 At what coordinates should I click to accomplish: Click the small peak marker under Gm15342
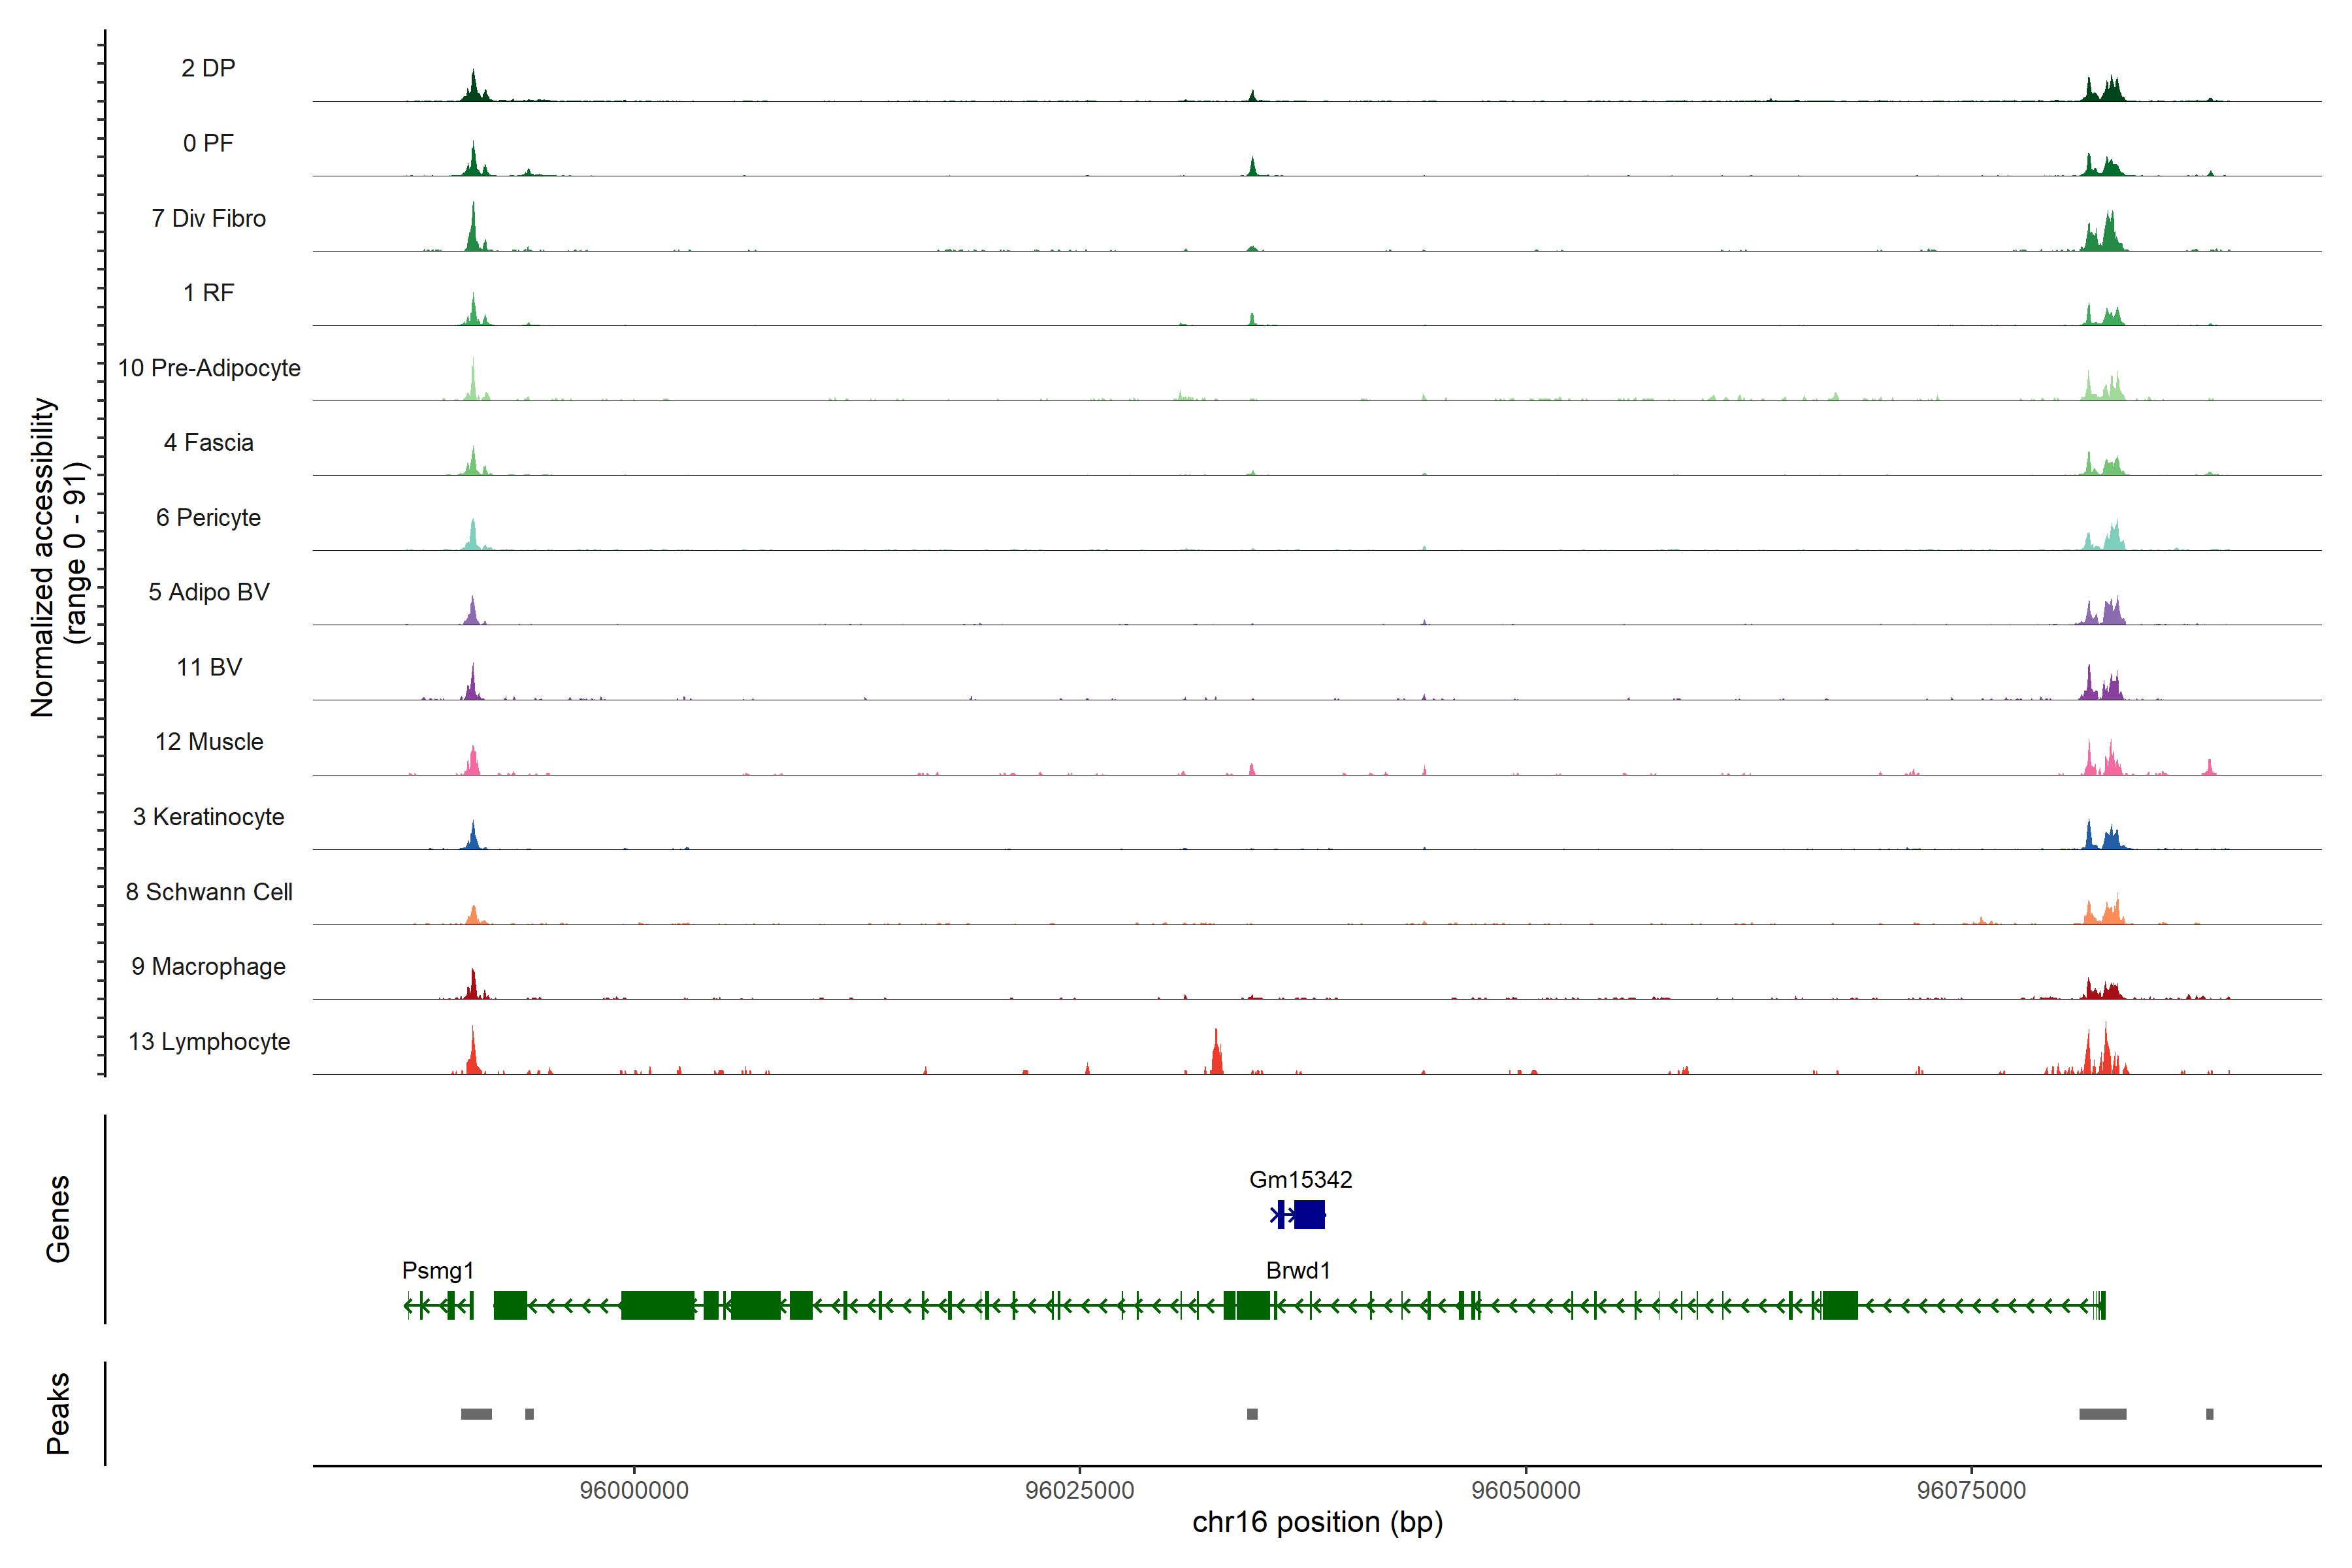point(1252,1414)
